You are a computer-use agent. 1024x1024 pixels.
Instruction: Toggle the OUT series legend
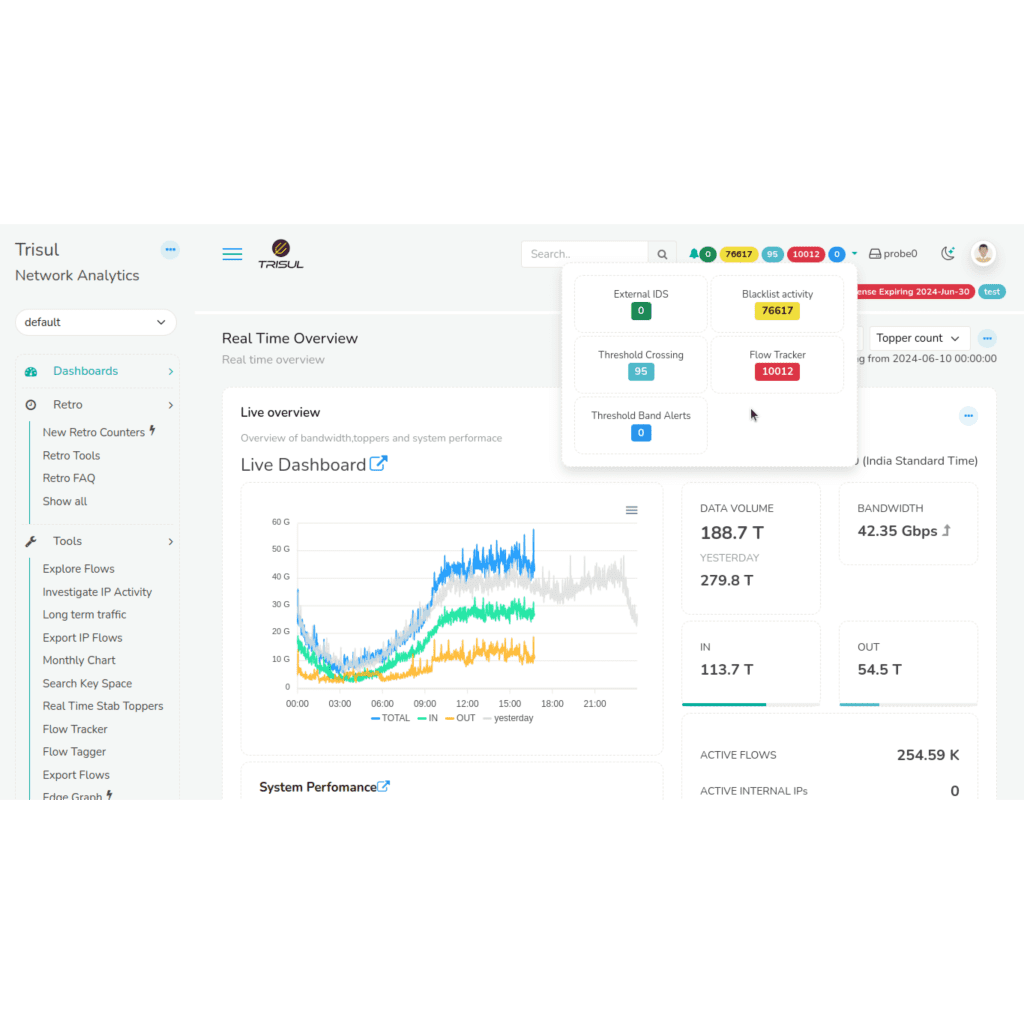[x=460, y=718]
